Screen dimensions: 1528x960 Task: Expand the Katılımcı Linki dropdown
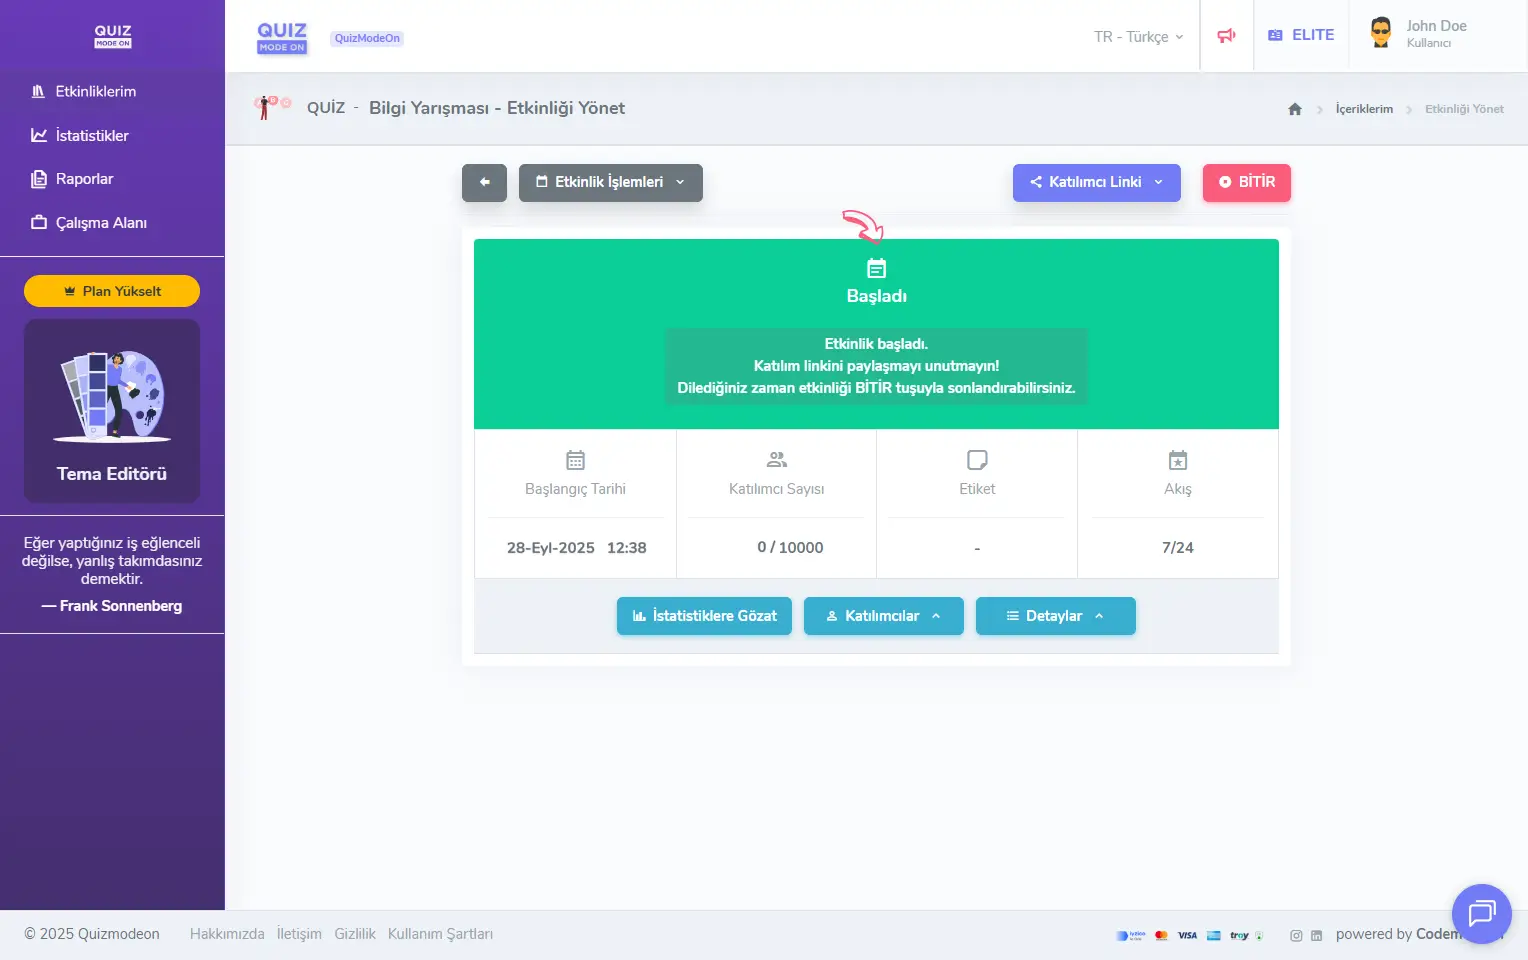[1096, 182]
